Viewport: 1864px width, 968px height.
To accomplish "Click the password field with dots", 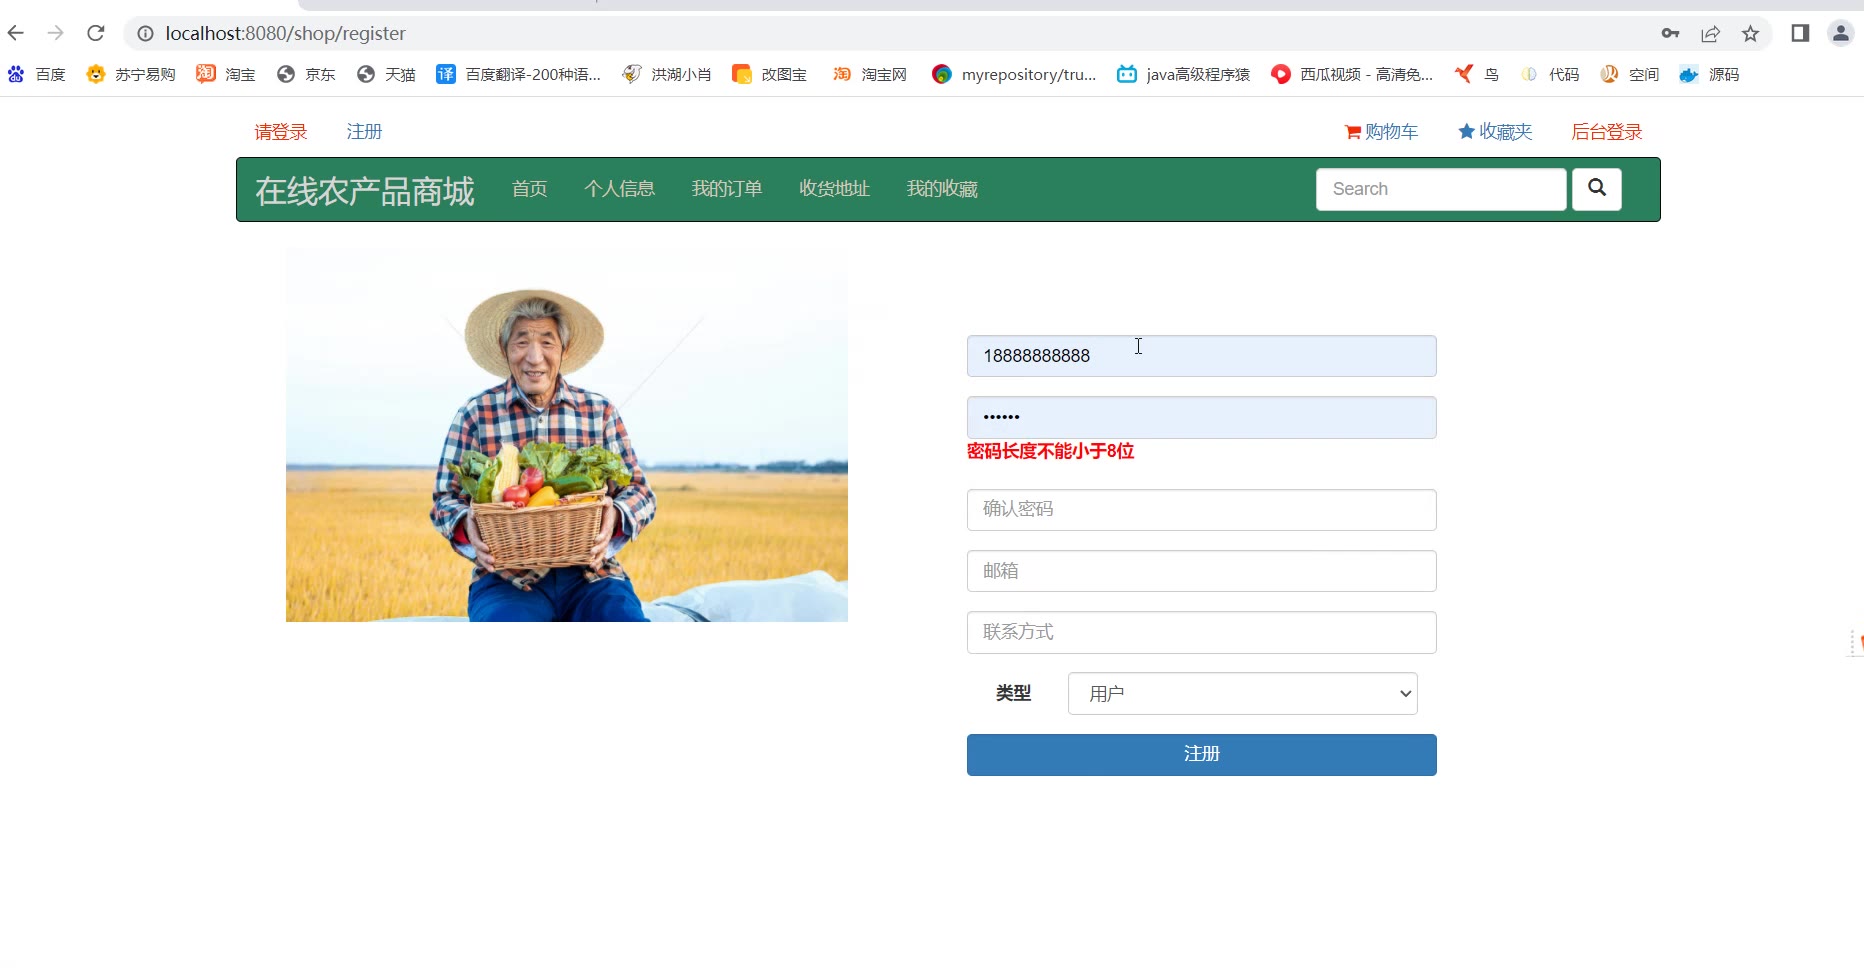I will (x=1201, y=417).
